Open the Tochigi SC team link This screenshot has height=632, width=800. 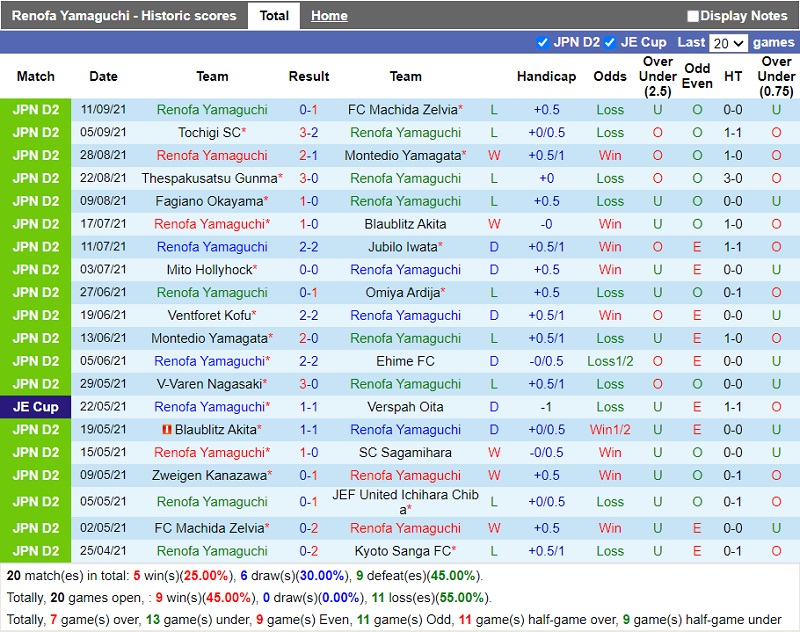click(209, 133)
